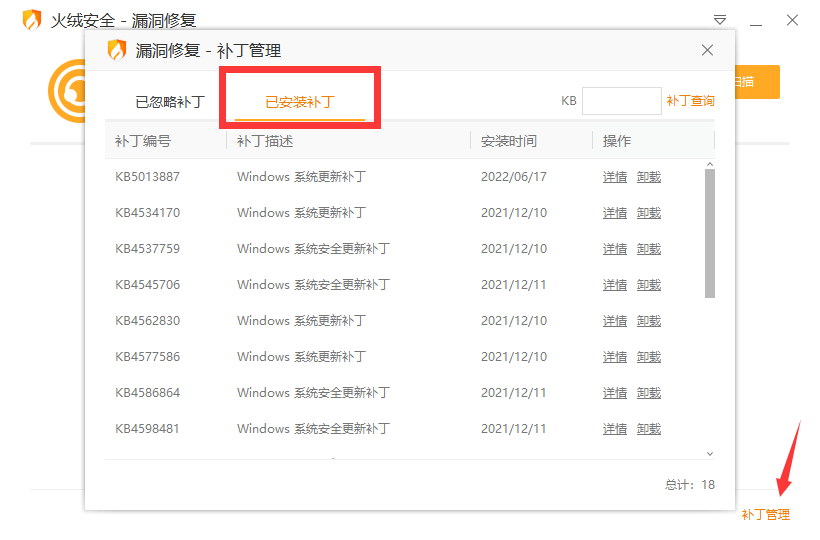The height and width of the screenshot is (540, 820).
Task: Open 详情 for patch KB4545706
Action: click(x=614, y=285)
